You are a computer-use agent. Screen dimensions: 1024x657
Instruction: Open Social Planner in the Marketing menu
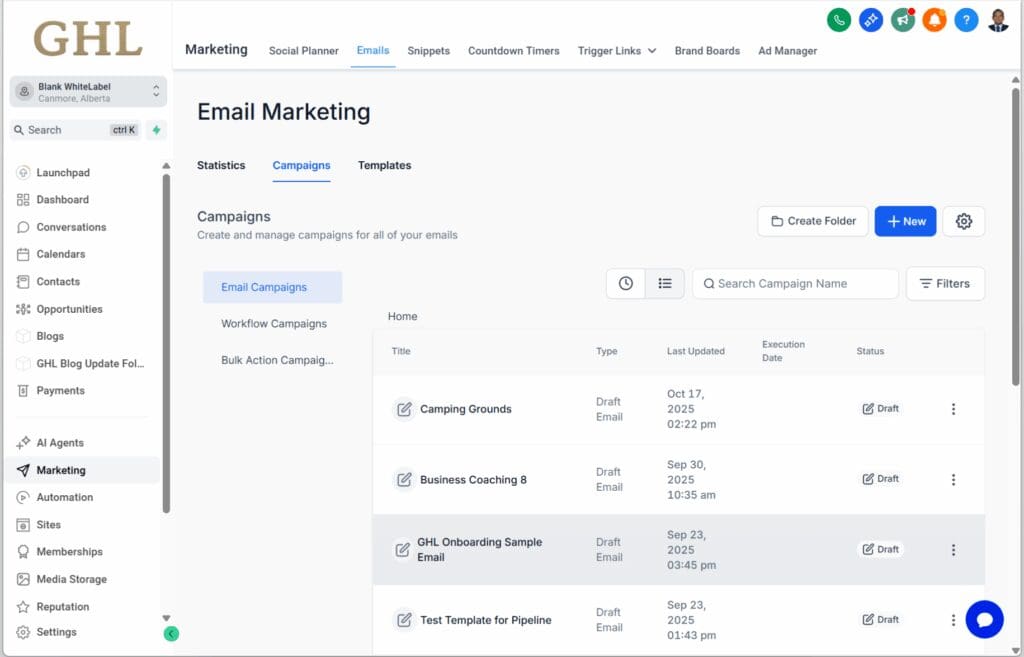(303, 51)
